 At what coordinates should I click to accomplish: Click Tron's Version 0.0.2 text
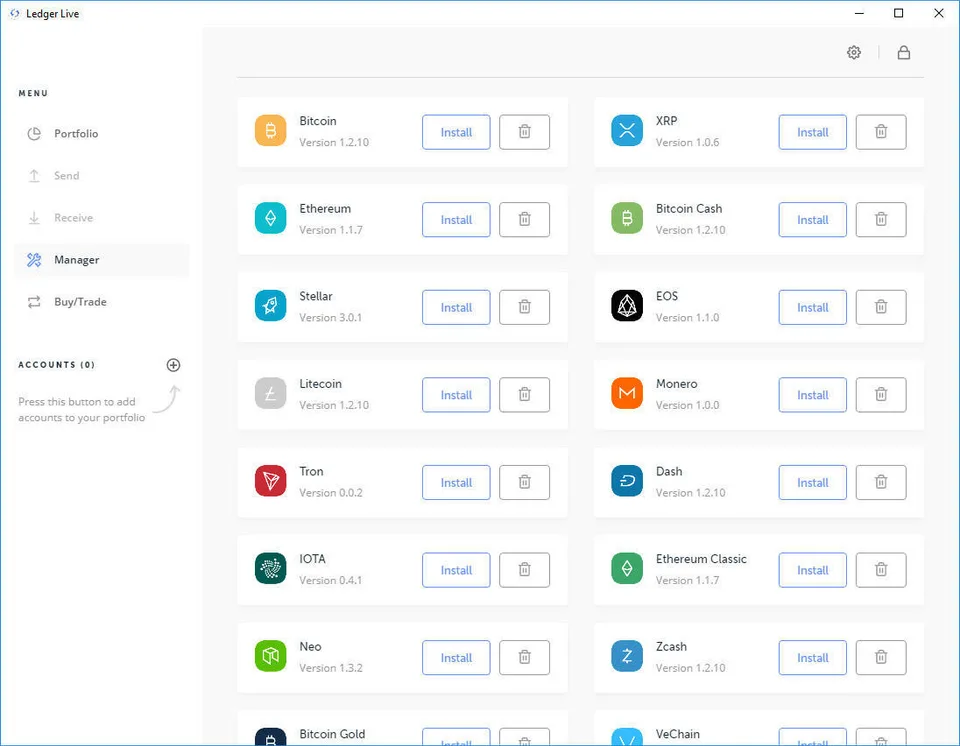331,492
